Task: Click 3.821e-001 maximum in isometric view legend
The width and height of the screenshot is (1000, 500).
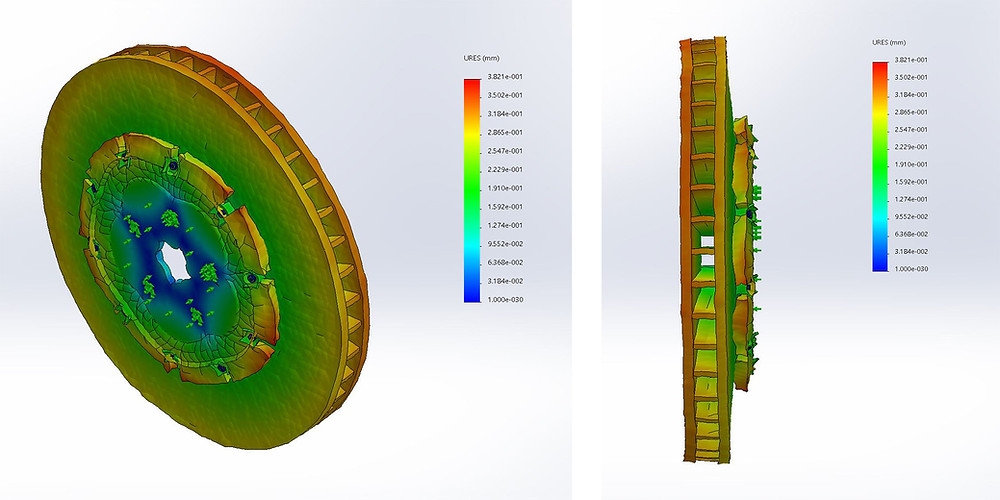Action: click(x=507, y=77)
